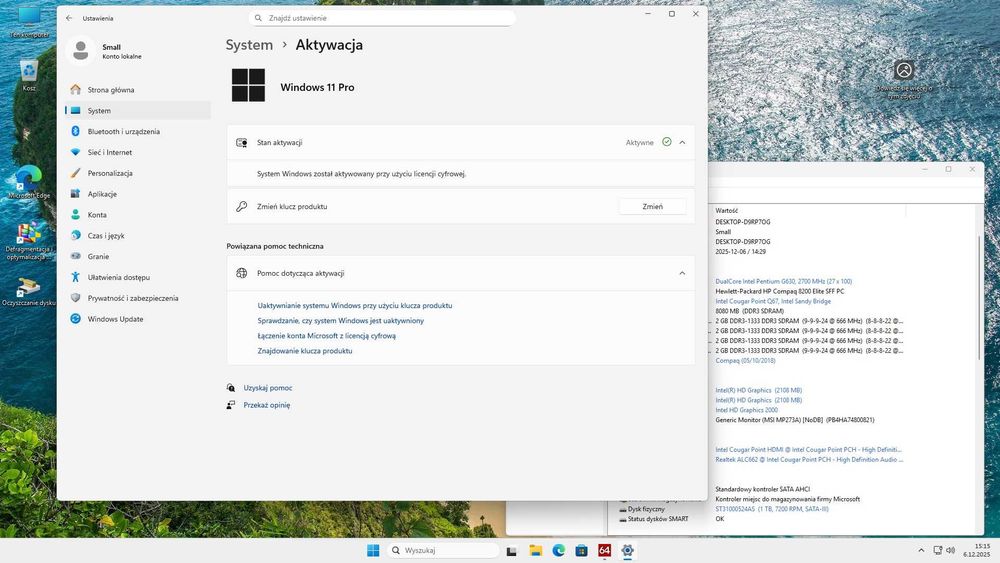Click the green Aktywne checkmark icon
The width and height of the screenshot is (1000, 563).
pos(666,142)
